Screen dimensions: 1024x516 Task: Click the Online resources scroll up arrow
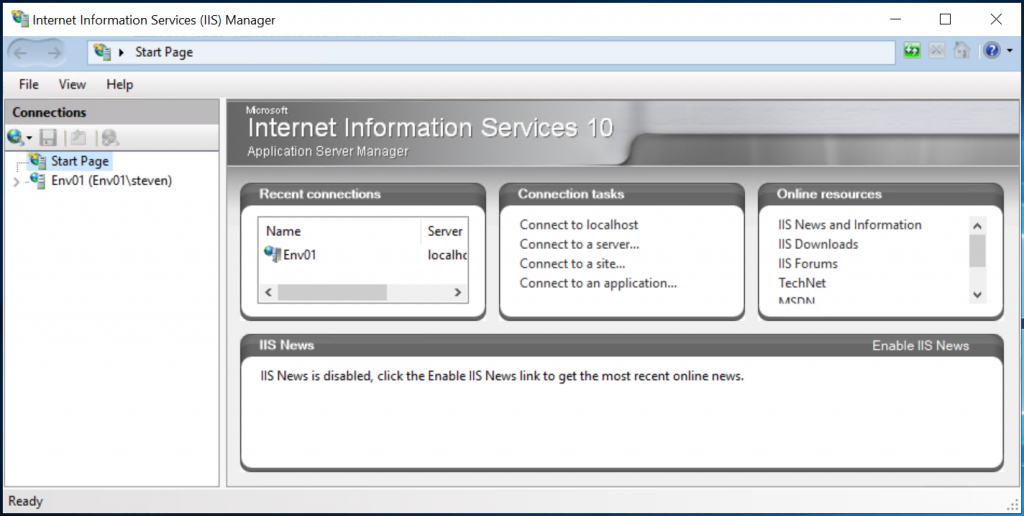(977, 226)
